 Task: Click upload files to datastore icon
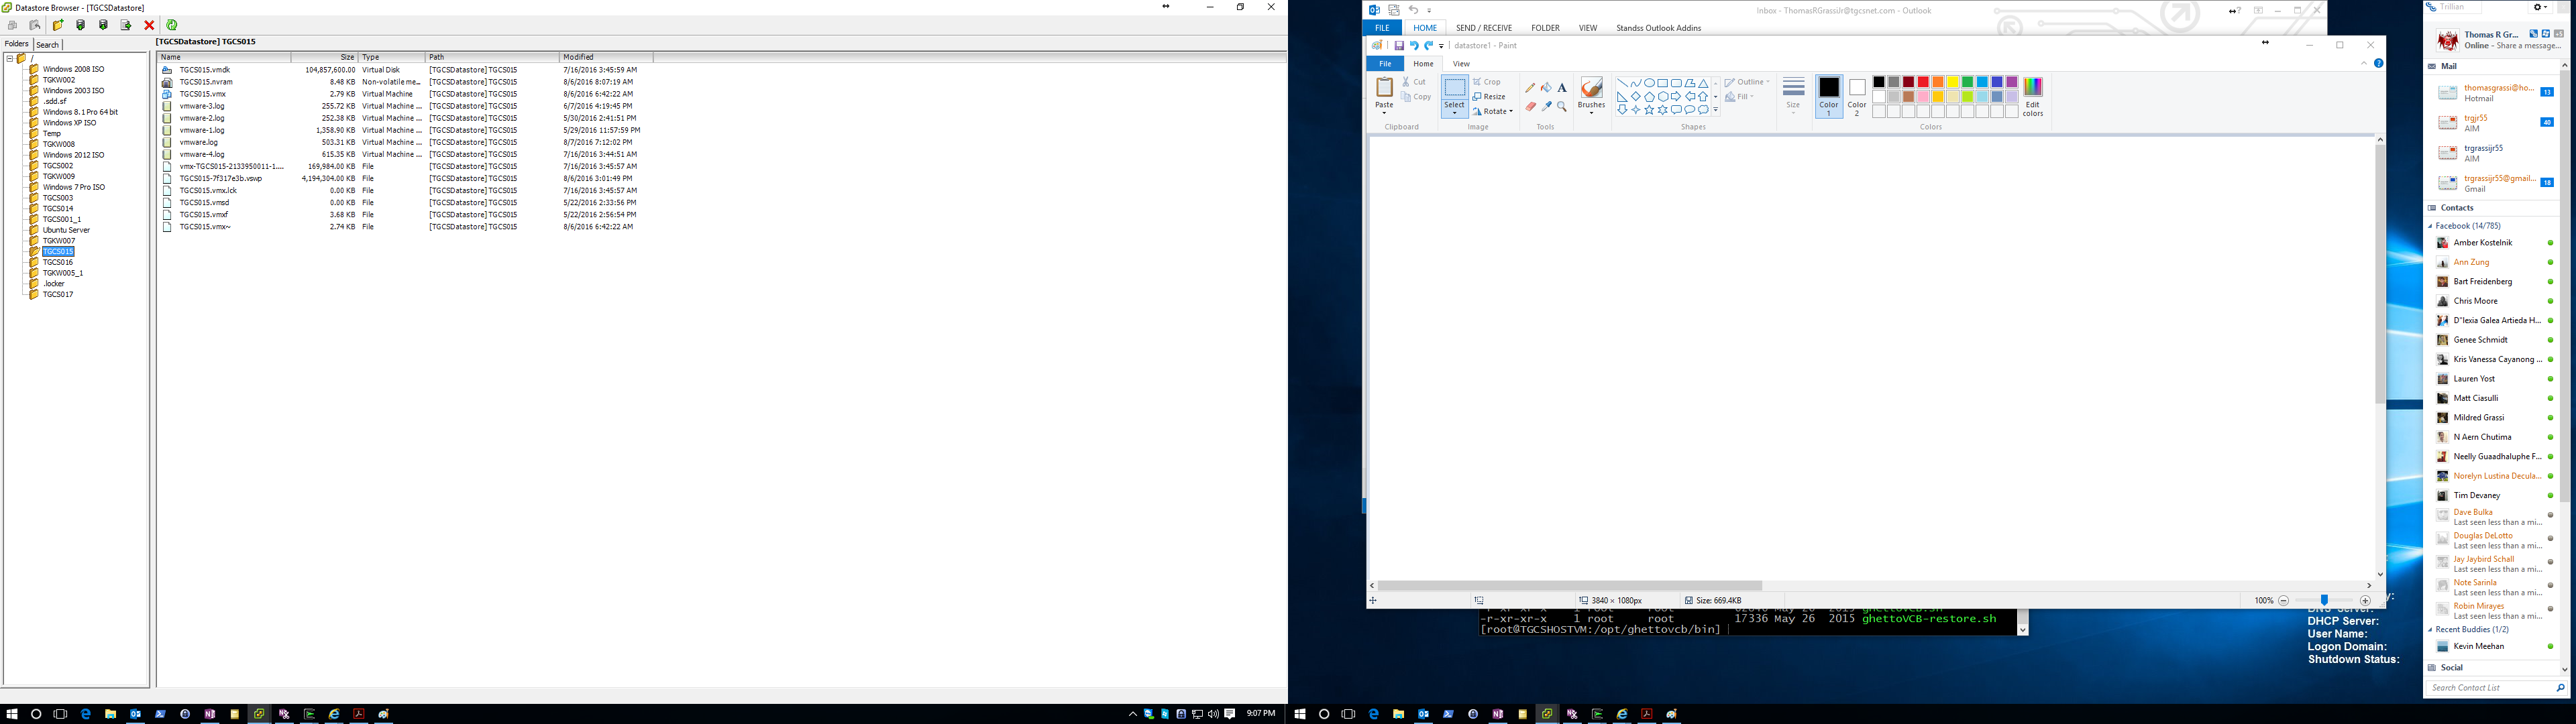pyautogui.click(x=81, y=25)
